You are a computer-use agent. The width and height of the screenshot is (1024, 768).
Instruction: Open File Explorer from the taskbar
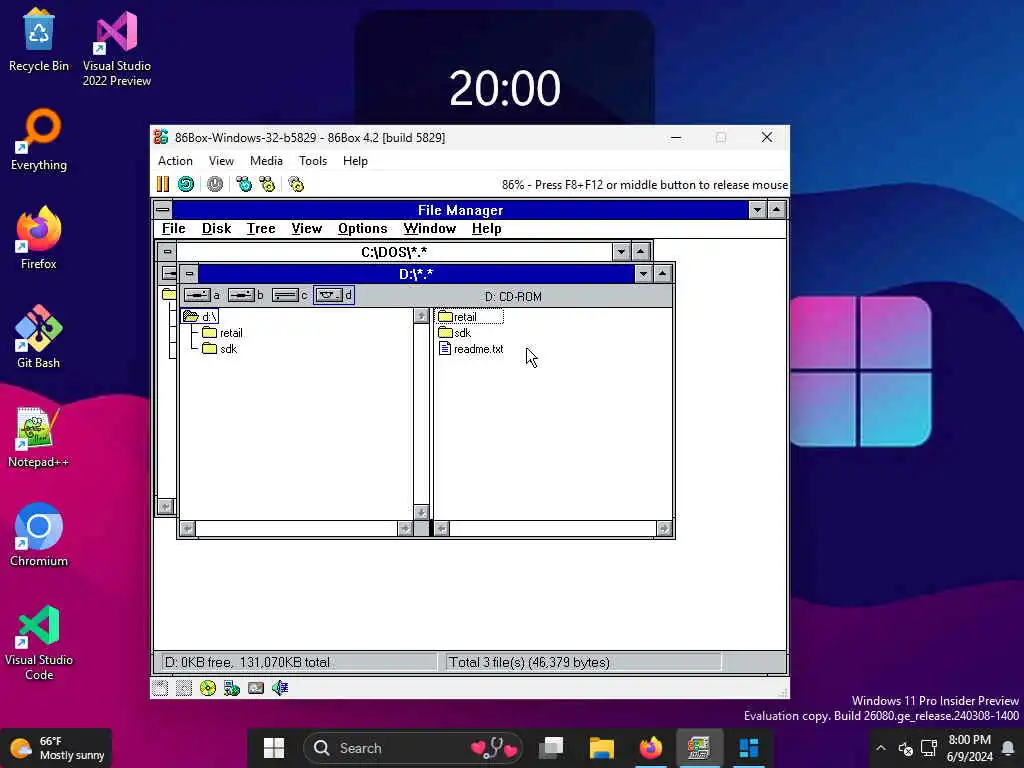(x=601, y=748)
